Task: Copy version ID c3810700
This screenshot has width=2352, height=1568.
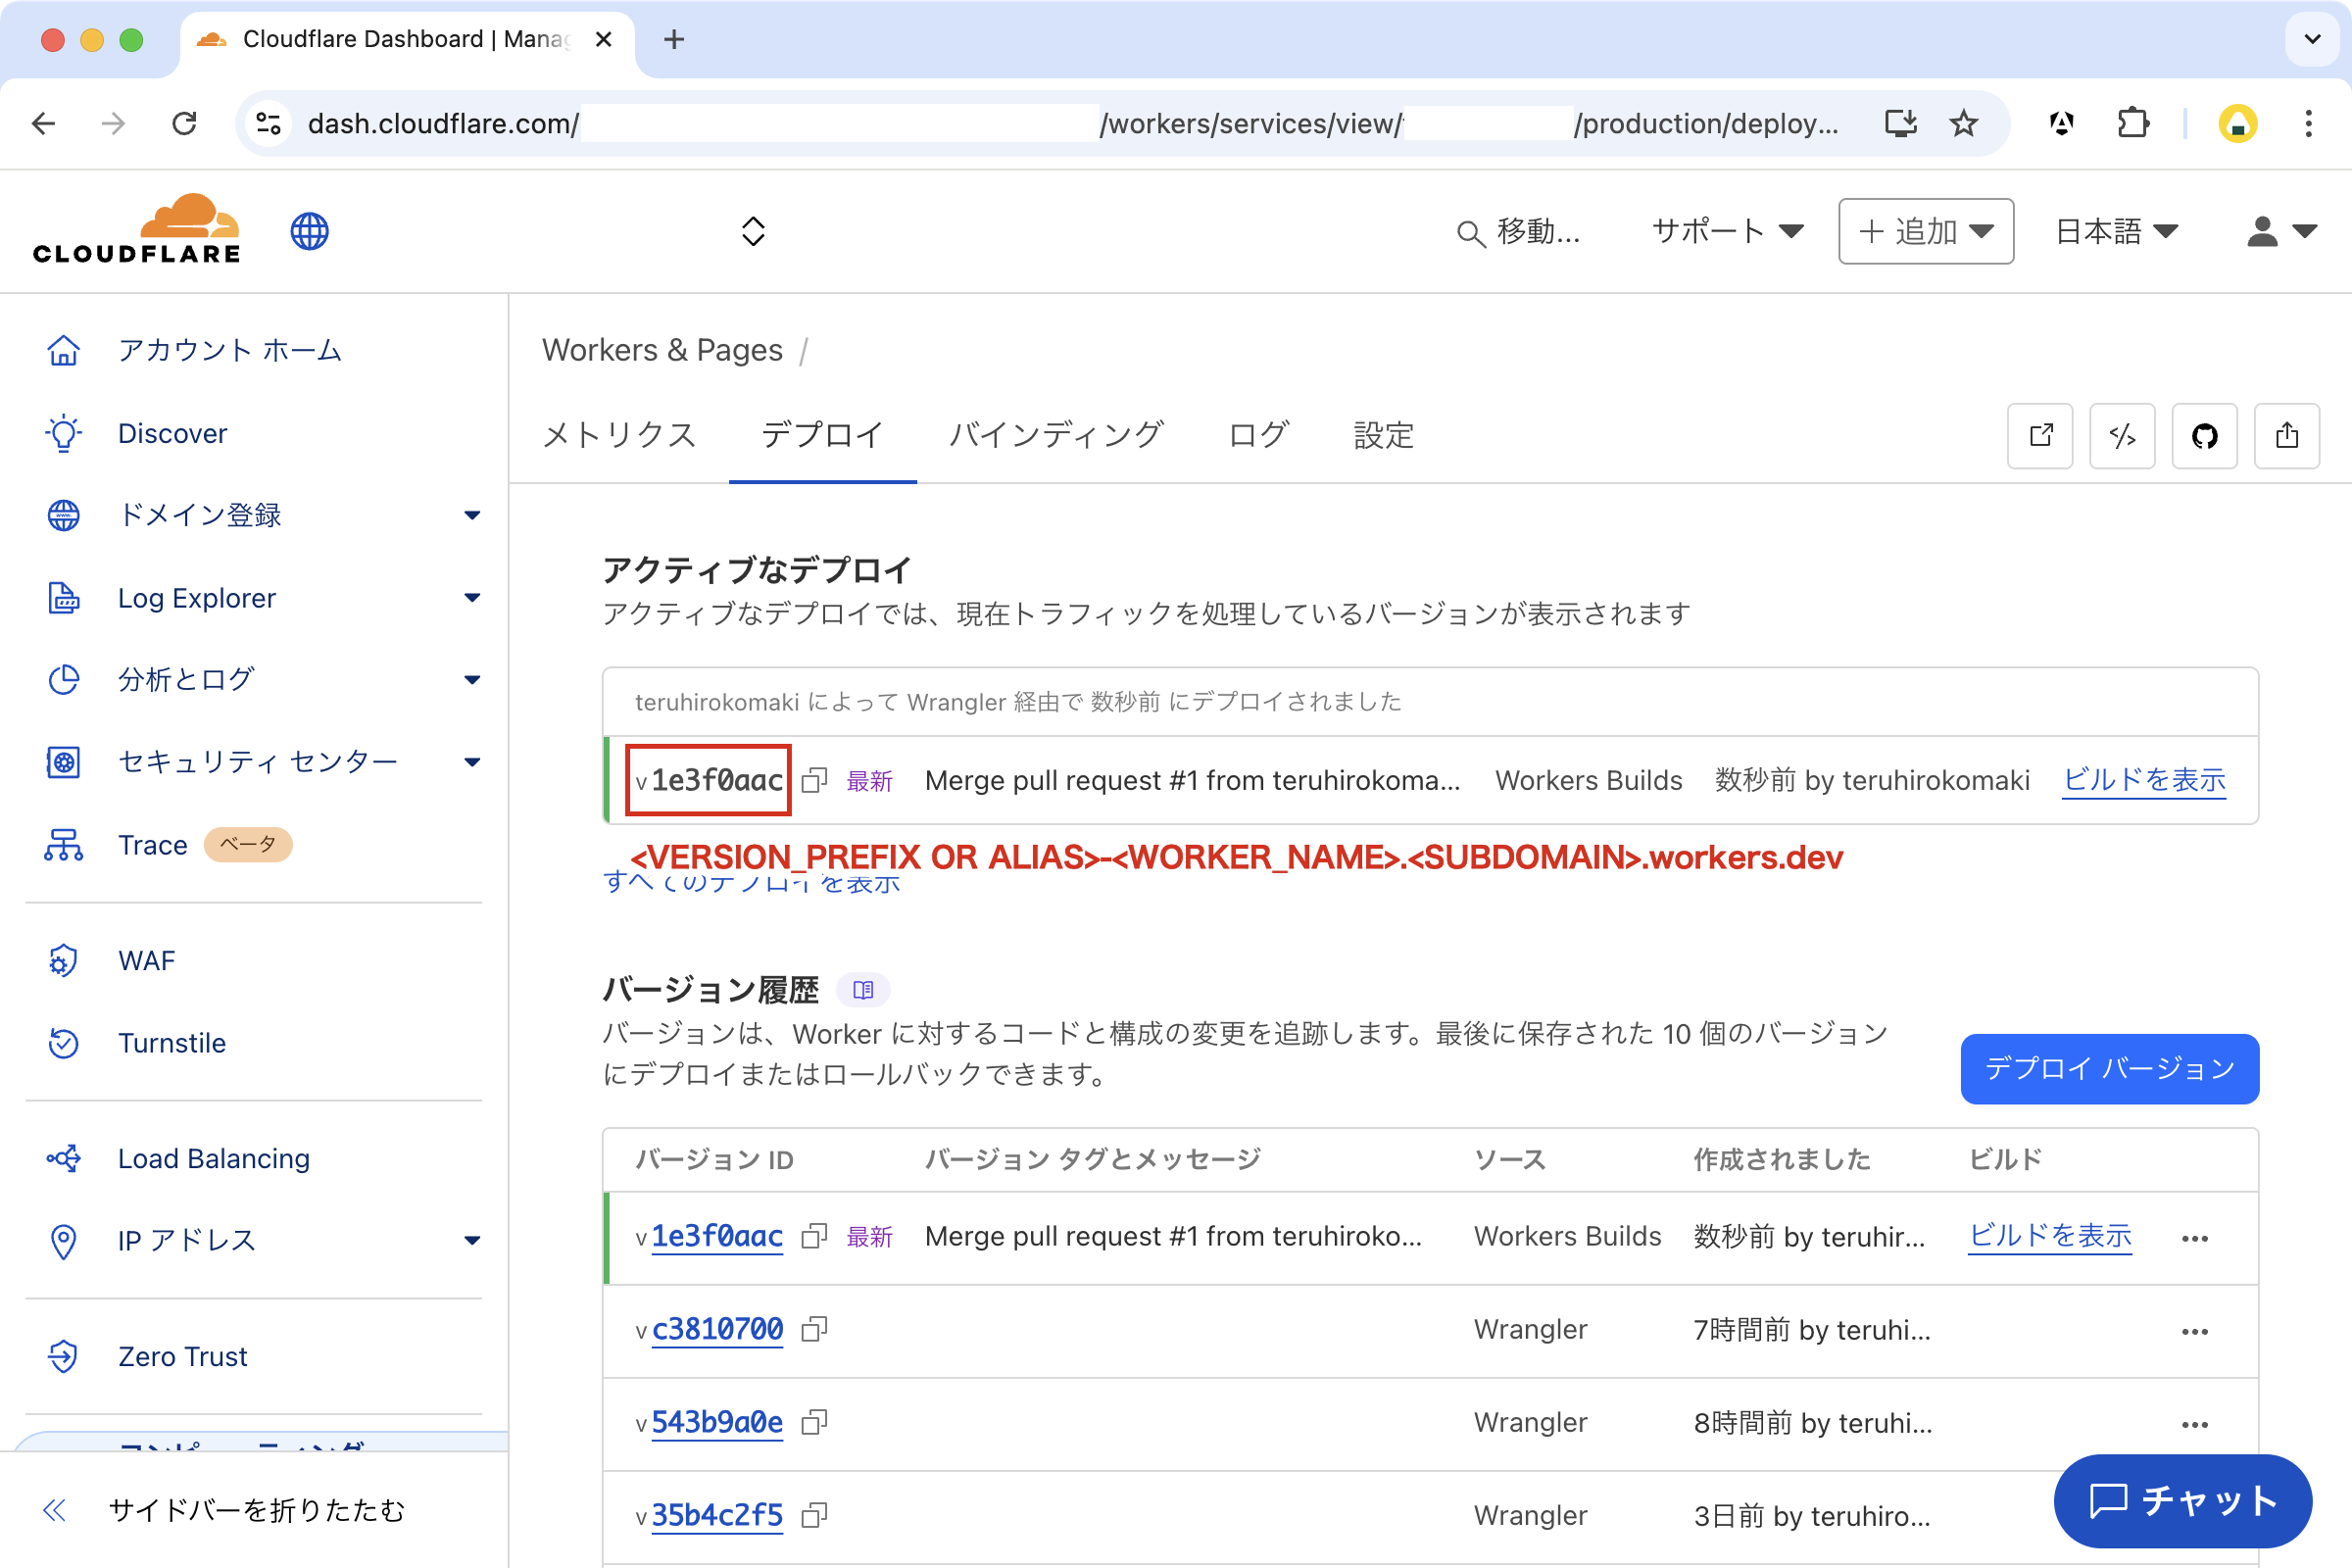Action: click(x=814, y=1329)
